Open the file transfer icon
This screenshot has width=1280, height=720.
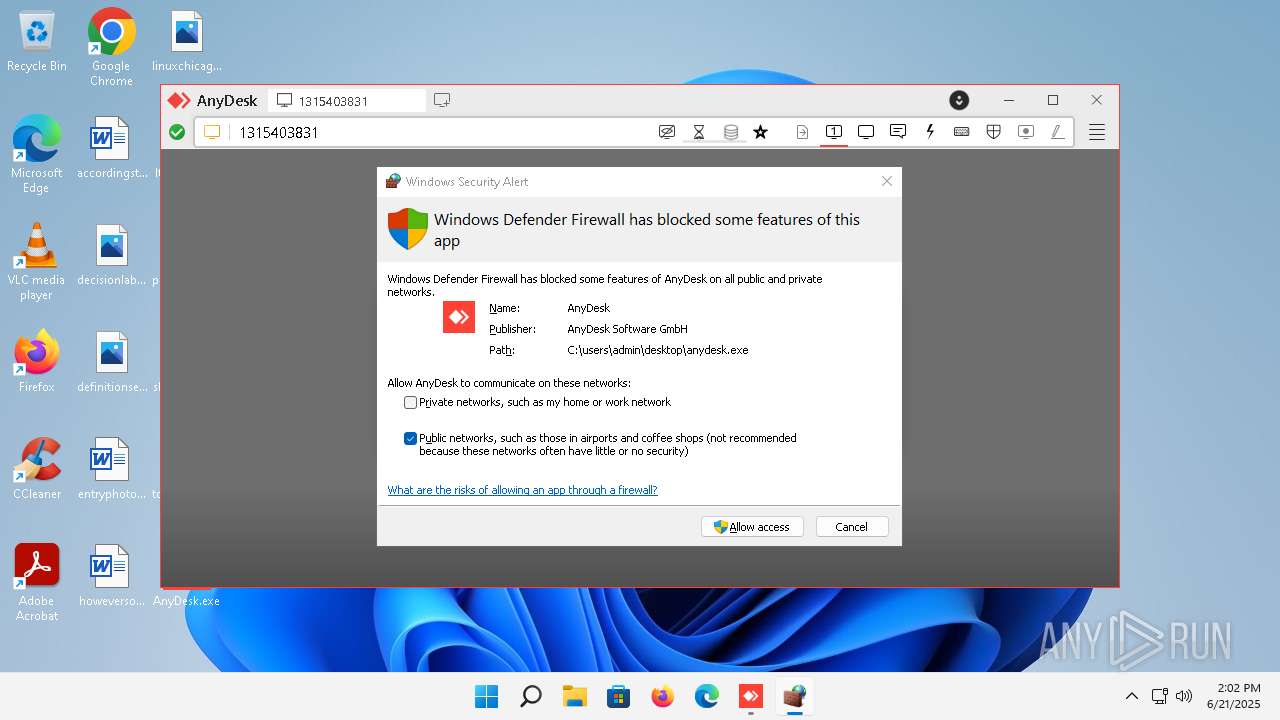(802, 132)
